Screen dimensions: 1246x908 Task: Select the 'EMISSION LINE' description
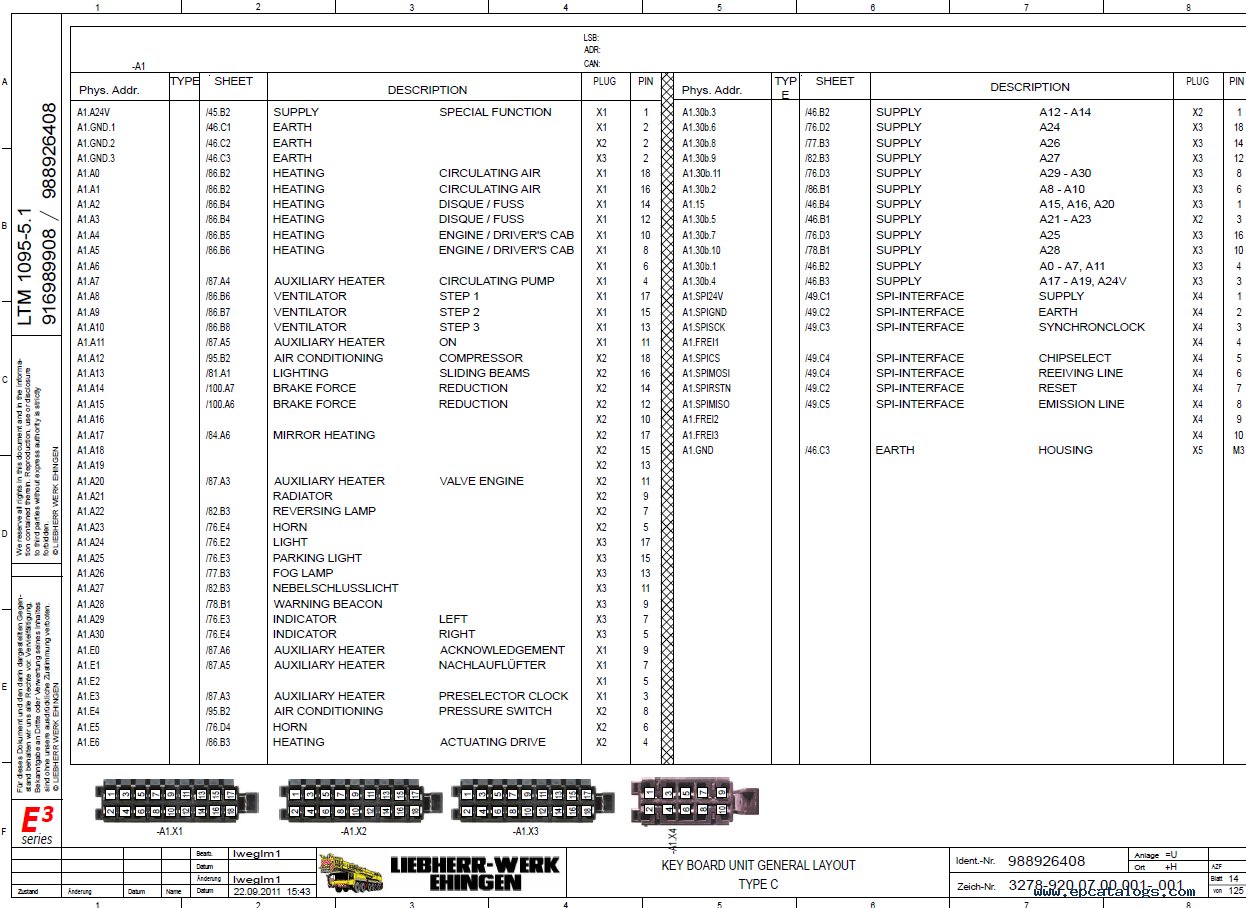coord(1081,404)
